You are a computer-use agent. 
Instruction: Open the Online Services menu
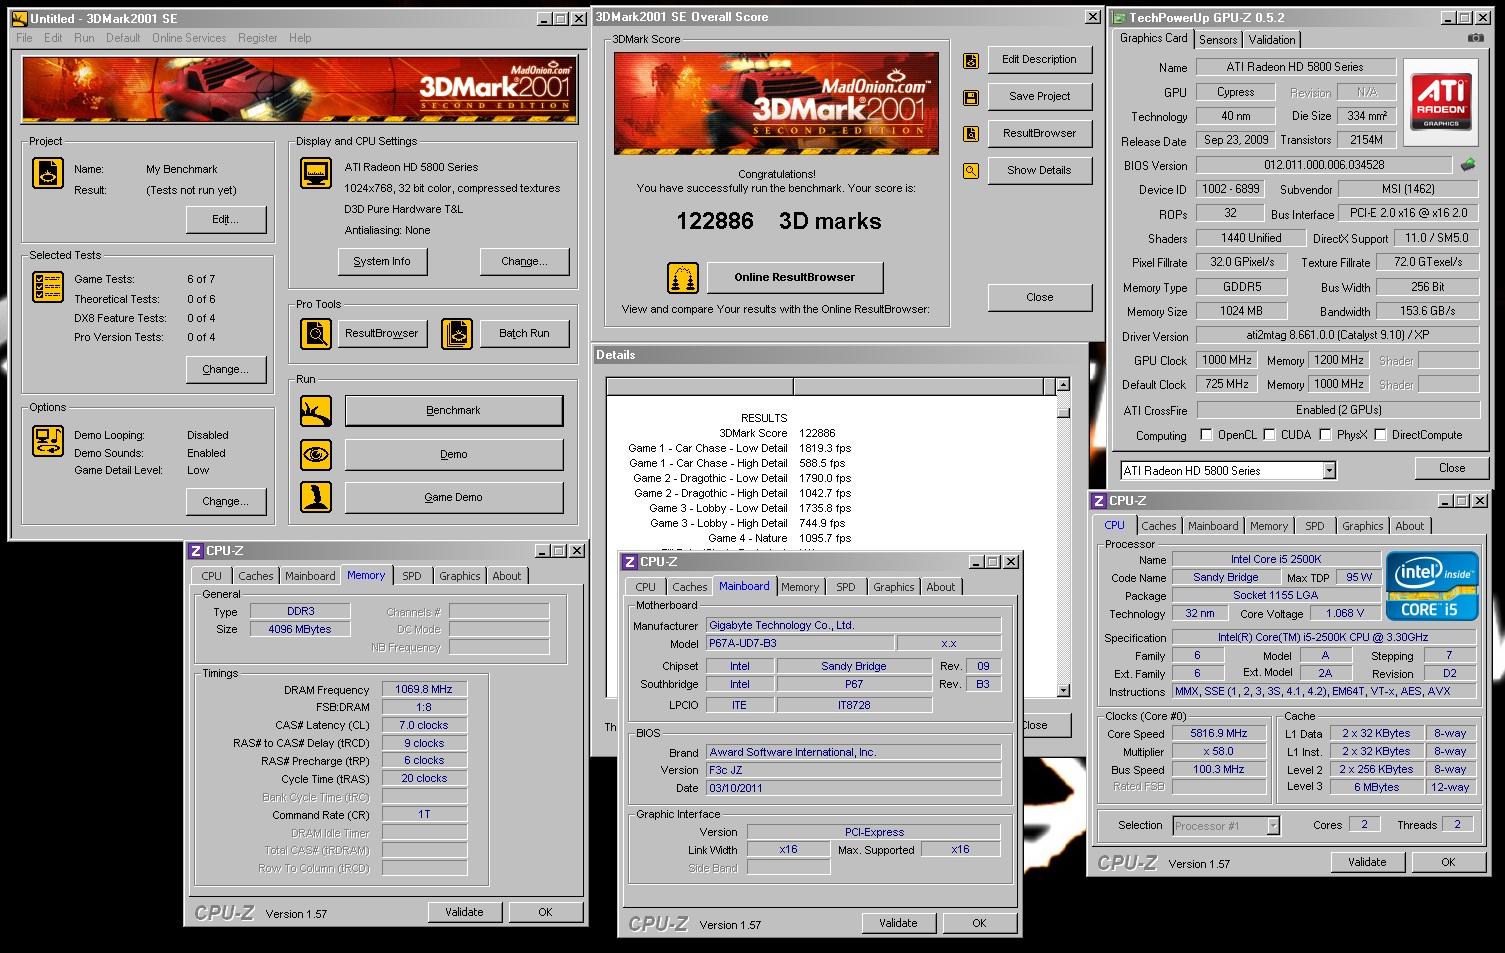click(x=189, y=38)
